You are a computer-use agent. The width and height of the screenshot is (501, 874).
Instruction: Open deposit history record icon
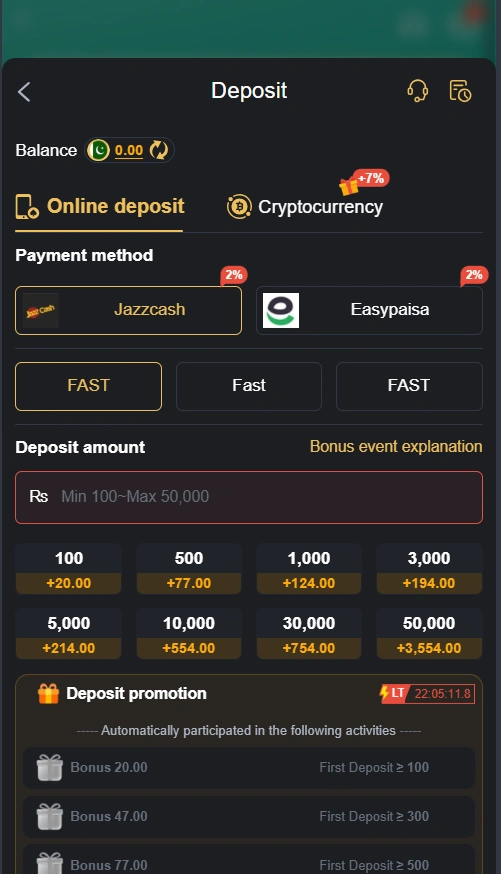tap(460, 91)
